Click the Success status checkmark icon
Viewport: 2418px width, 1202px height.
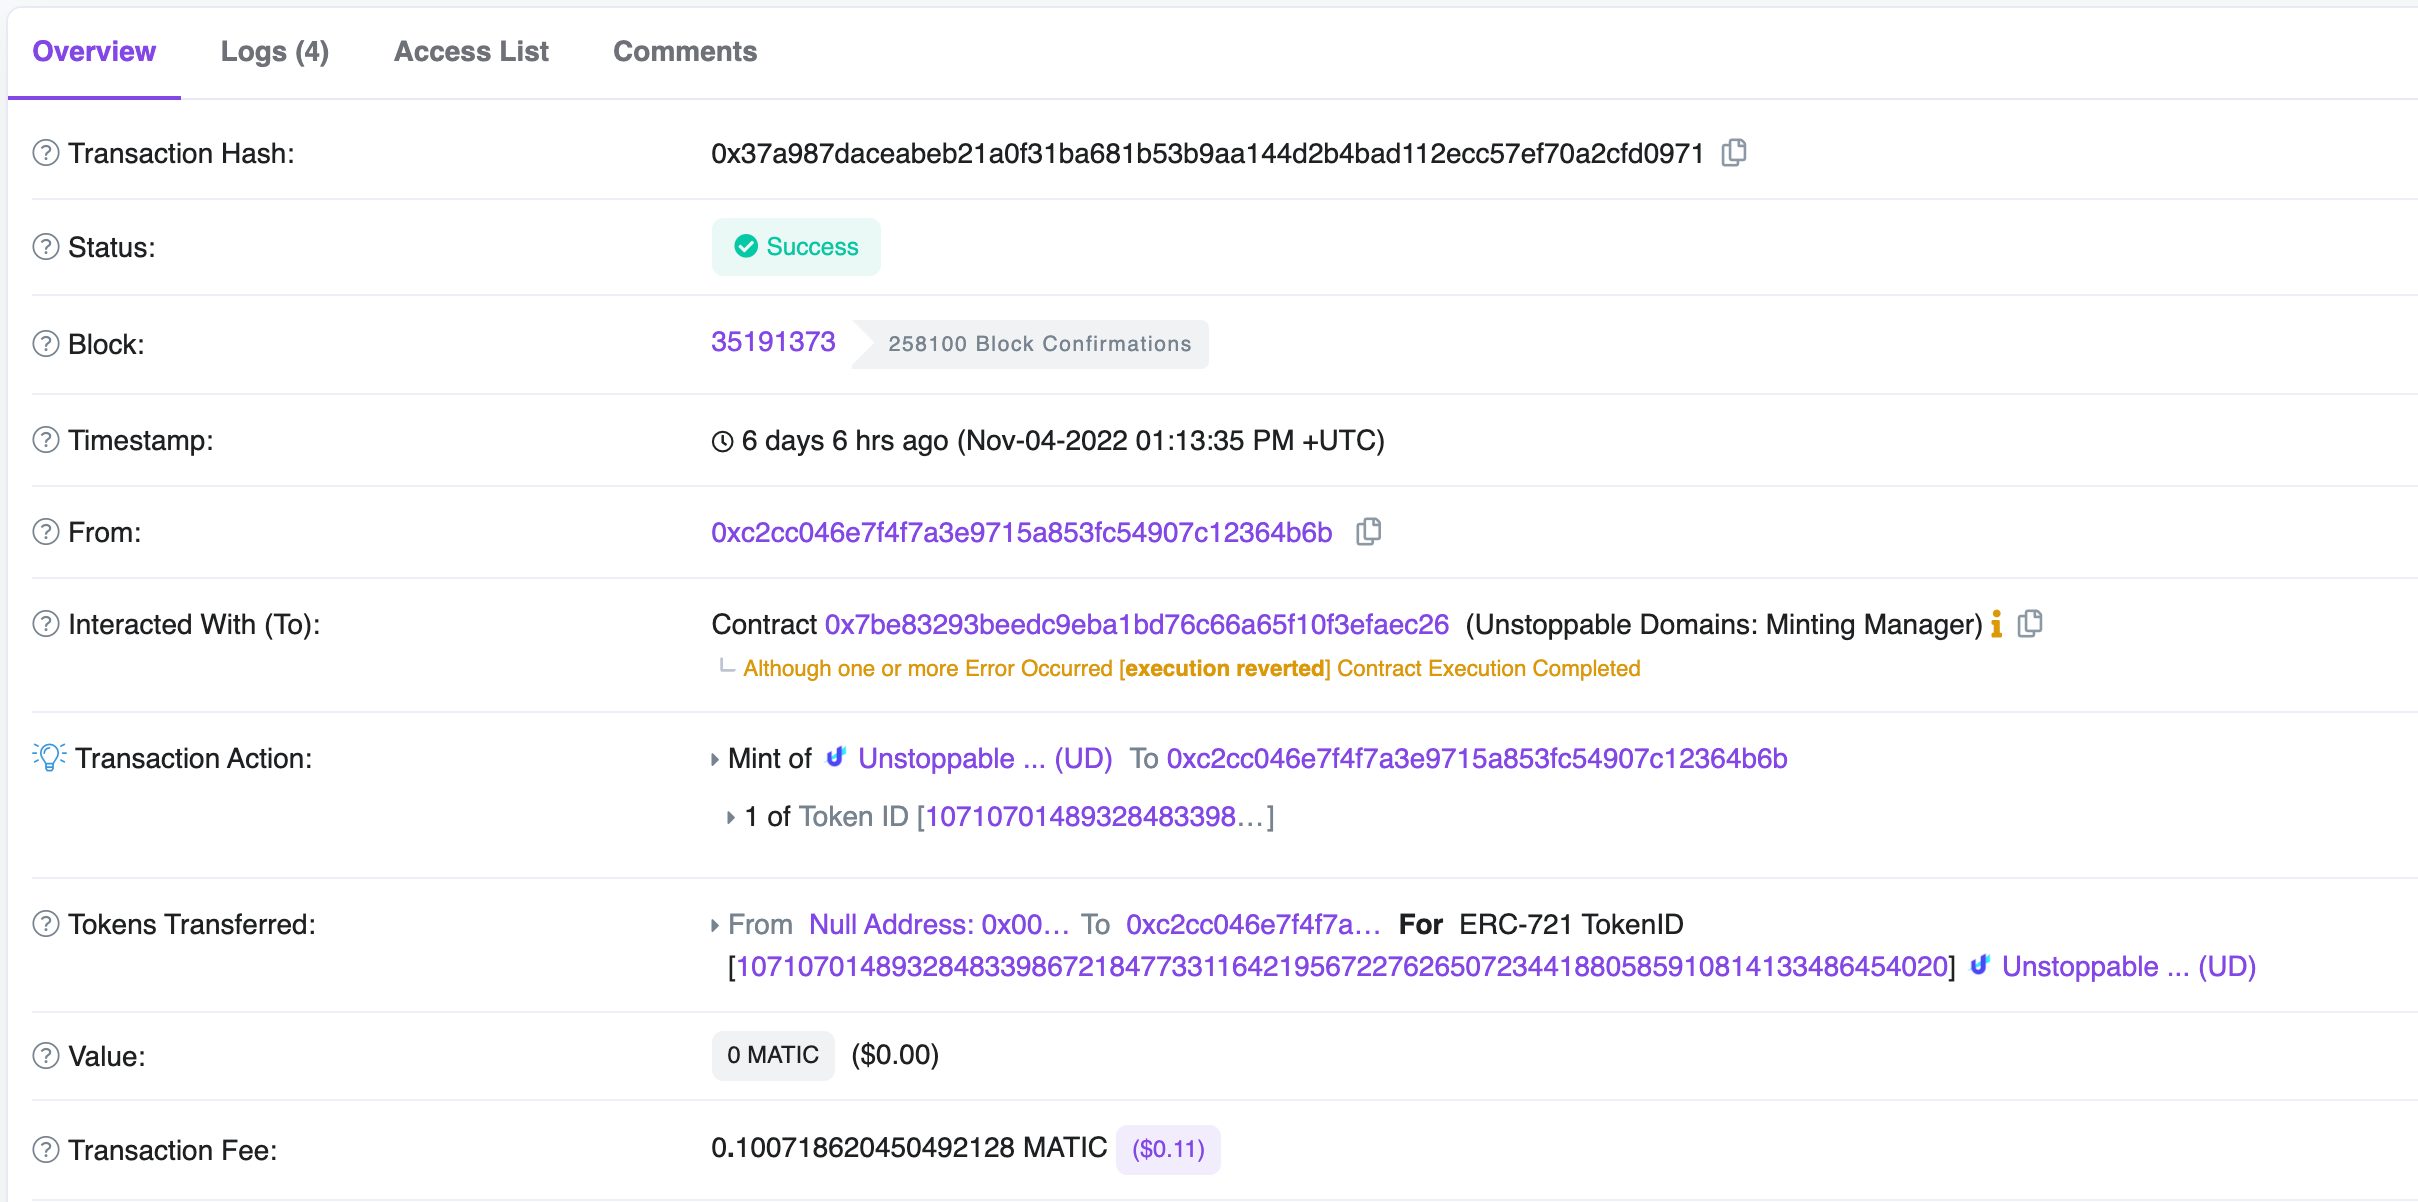tap(745, 248)
